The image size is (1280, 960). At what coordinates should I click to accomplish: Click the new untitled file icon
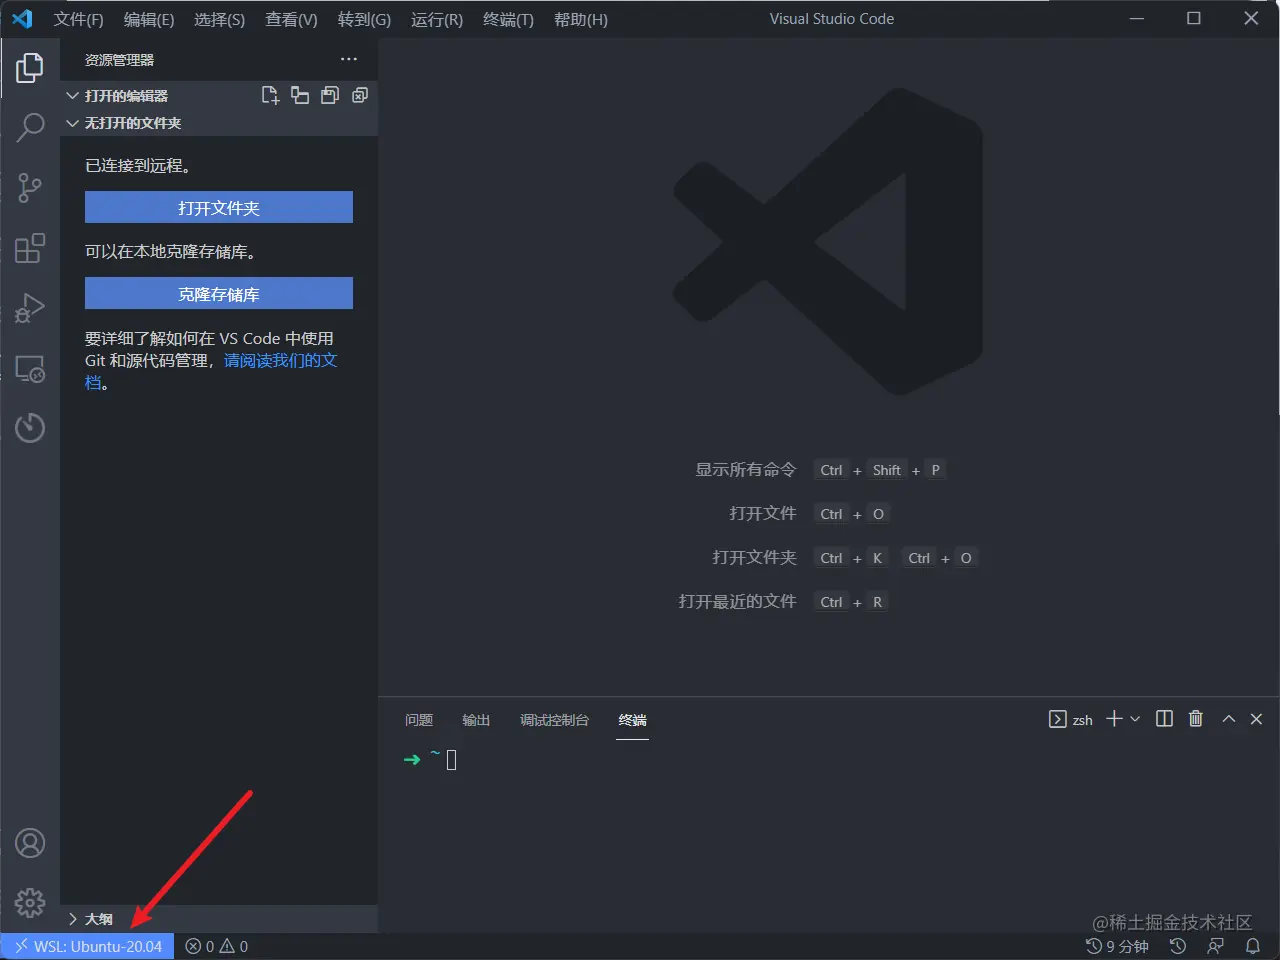pos(270,95)
